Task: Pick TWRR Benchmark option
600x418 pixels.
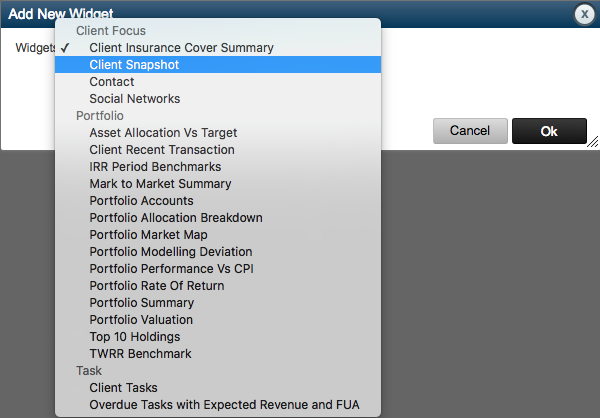Action: pyautogui.click(x=140, y=354)
